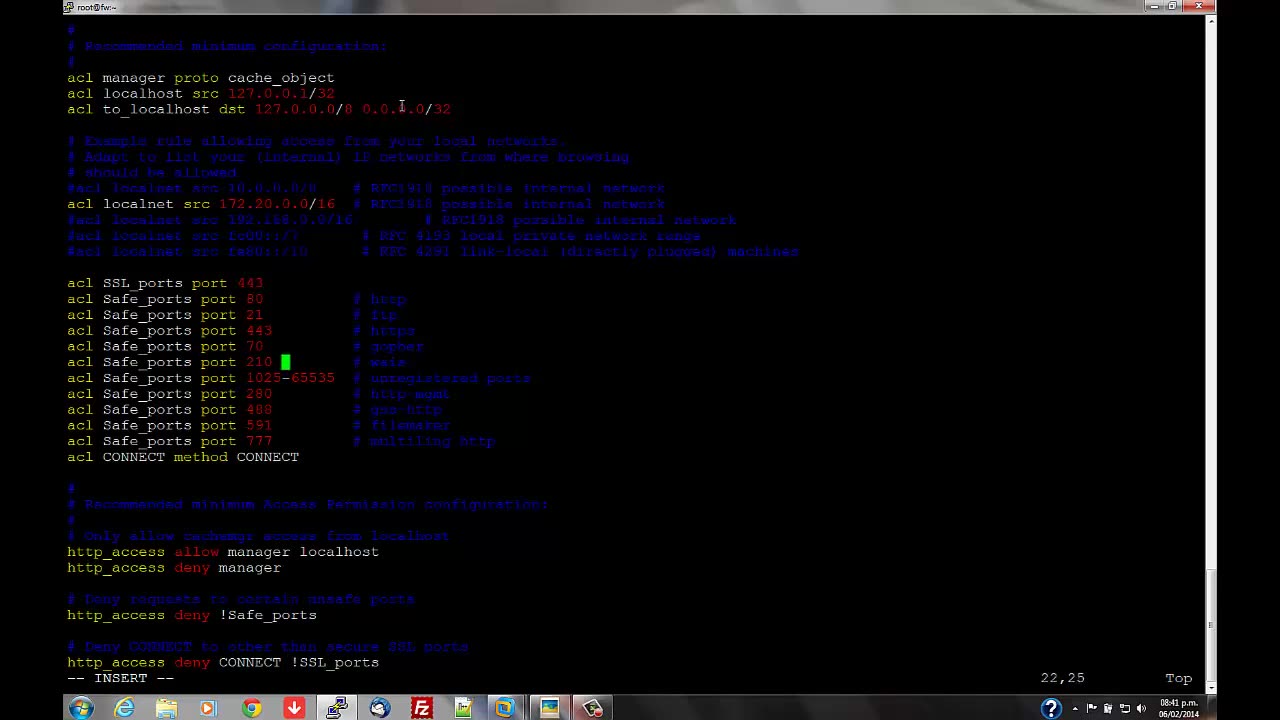
Task: Click port value '21' in Safe_ports line
Action: [x=254, y=315]
